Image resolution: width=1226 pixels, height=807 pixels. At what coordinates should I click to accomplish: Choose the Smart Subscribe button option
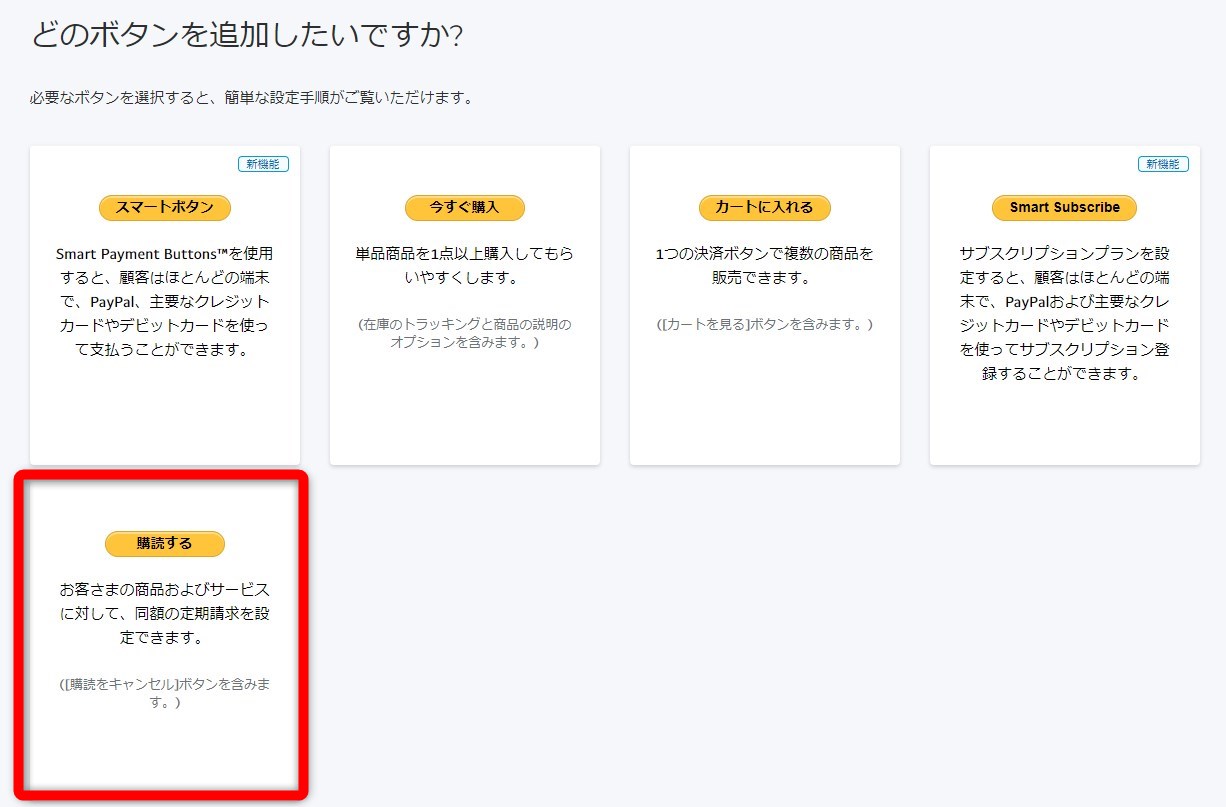click(1063, 208)
